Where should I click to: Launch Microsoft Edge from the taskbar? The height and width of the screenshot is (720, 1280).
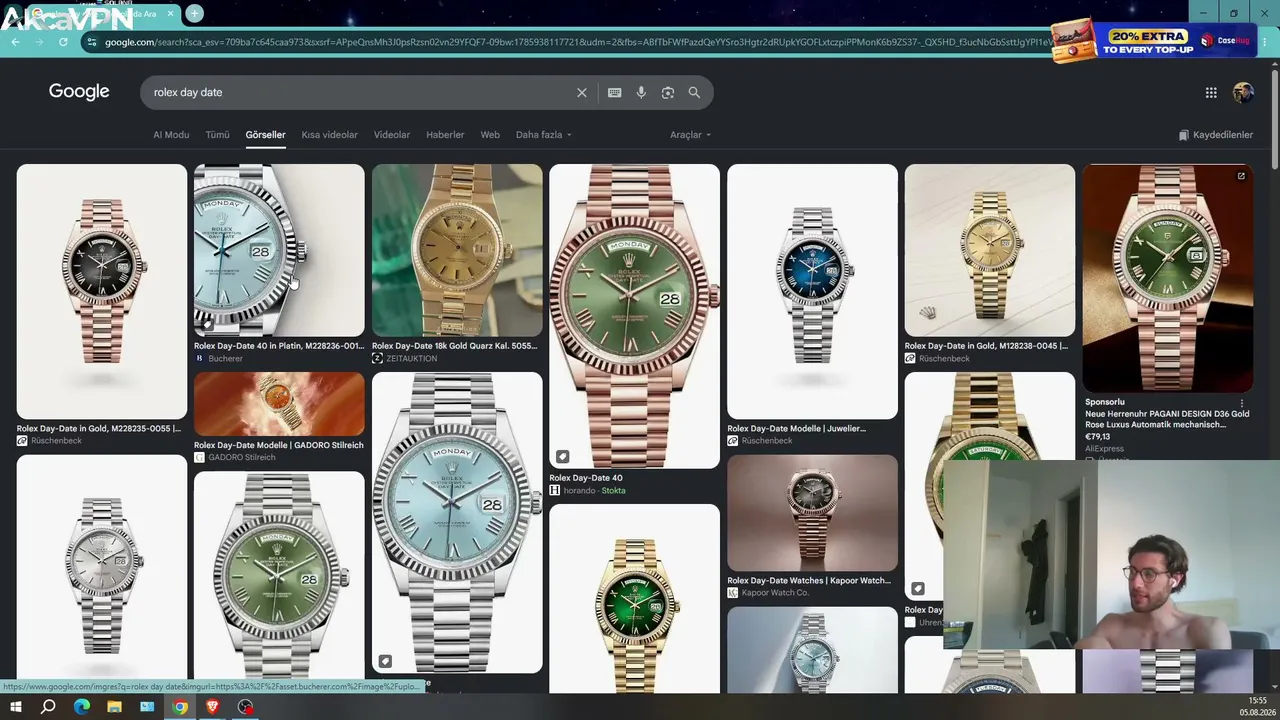click(x=82, y=707)
